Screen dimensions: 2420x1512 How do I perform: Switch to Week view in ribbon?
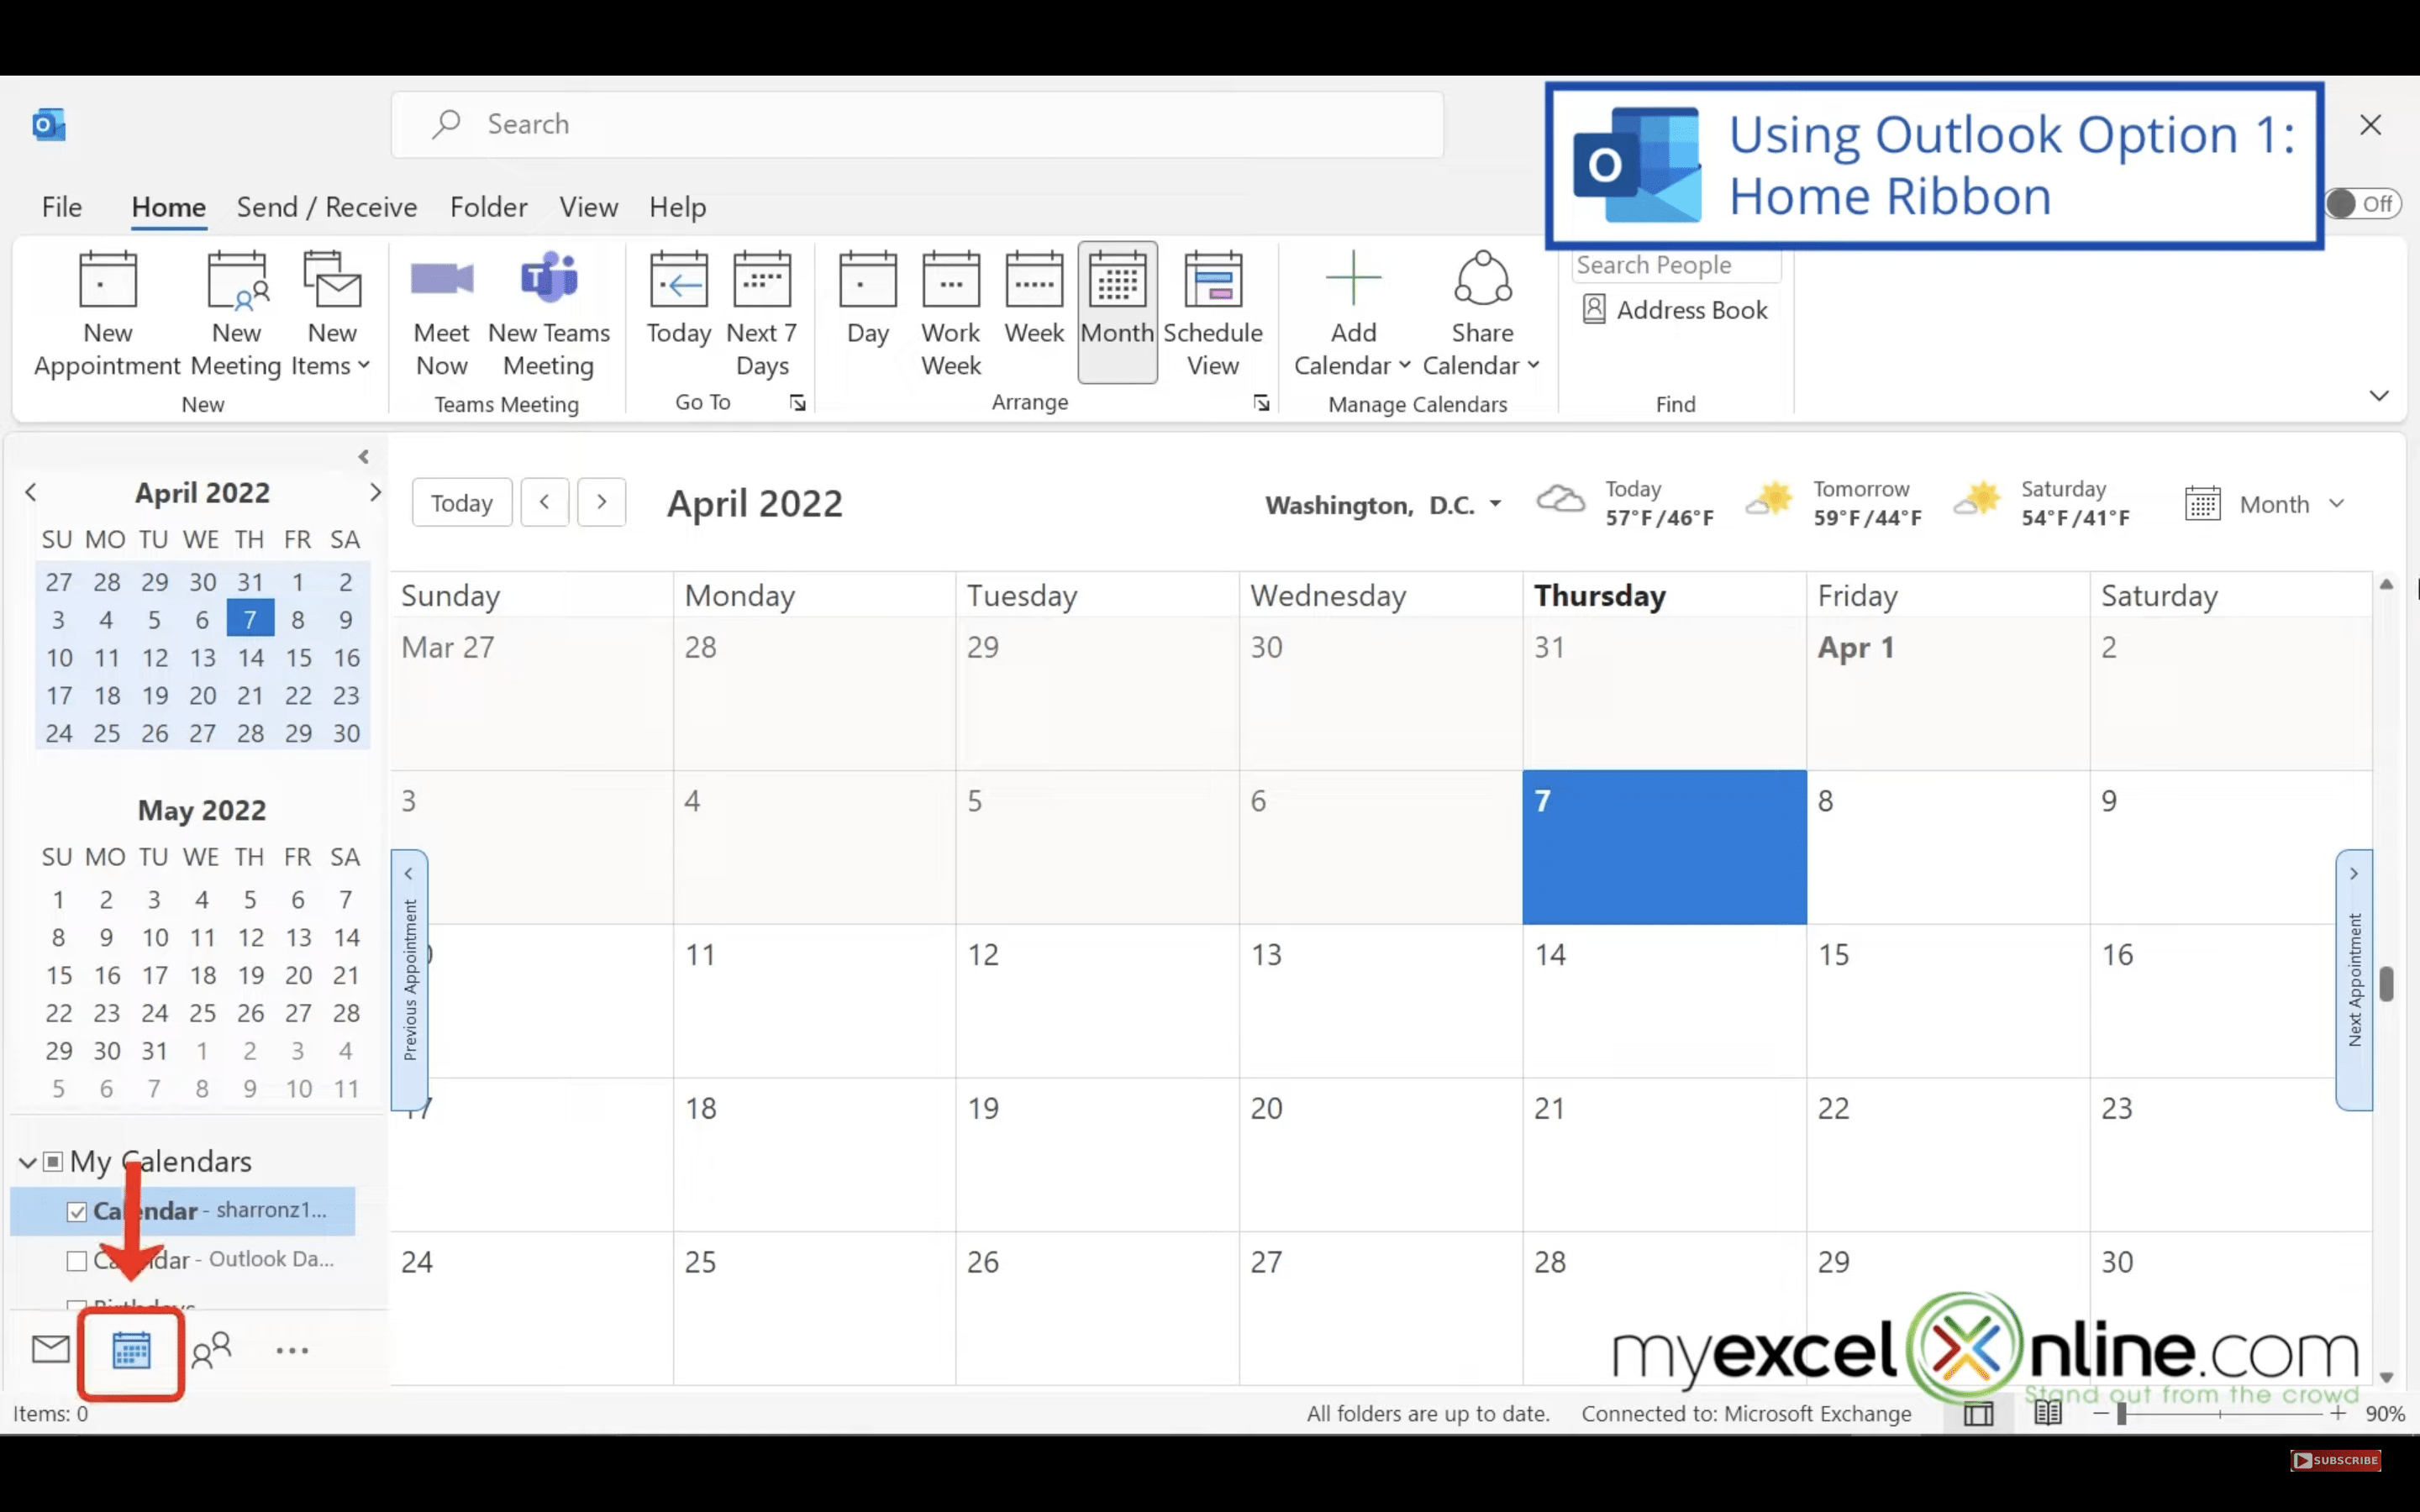click(1034, 300)
